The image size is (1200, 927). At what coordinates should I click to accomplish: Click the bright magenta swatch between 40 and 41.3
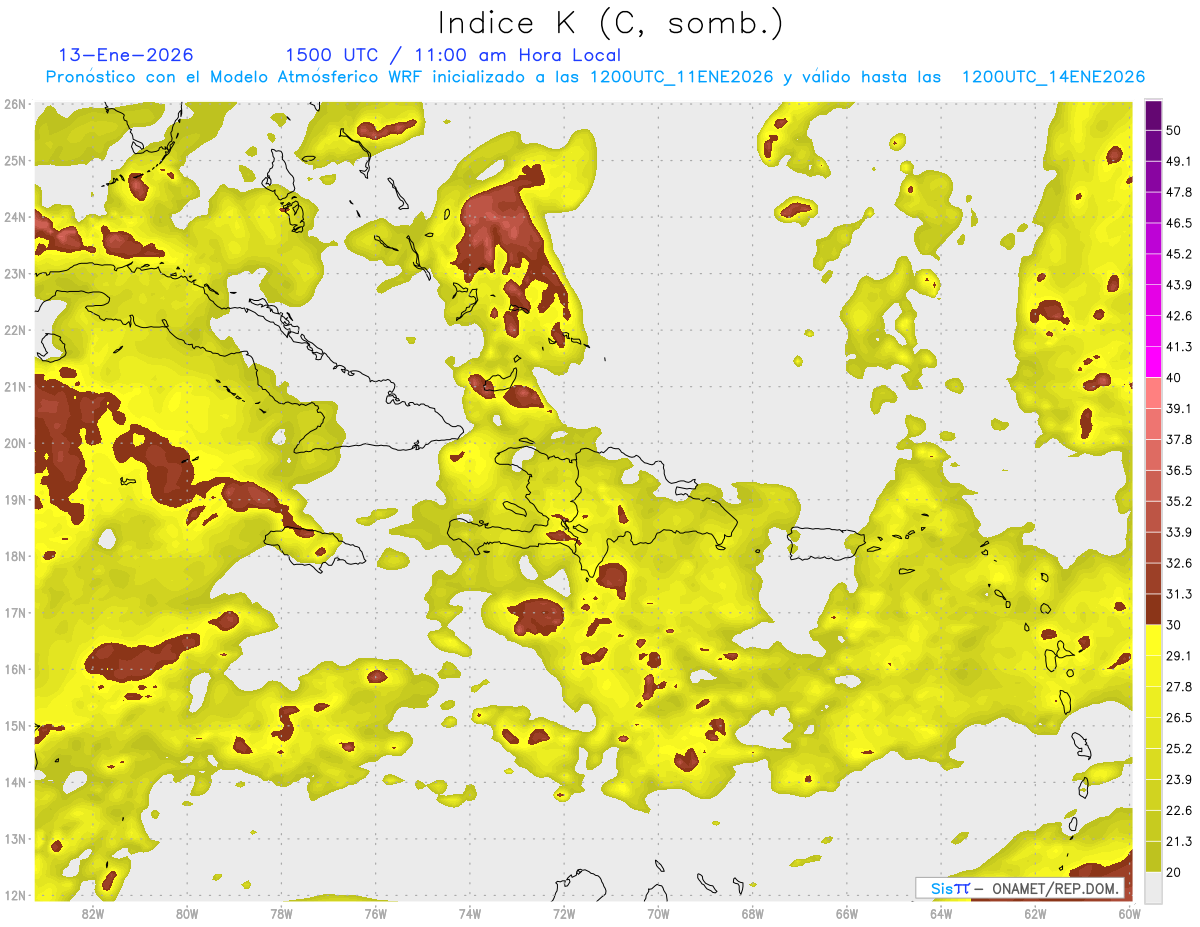click(1153, 362)
